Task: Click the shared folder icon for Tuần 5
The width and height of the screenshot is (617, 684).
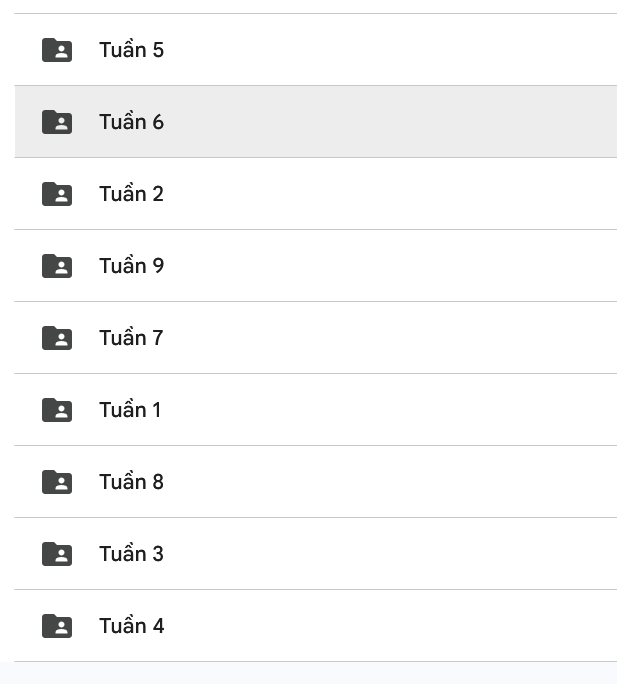Action: [x=57, y=50]
